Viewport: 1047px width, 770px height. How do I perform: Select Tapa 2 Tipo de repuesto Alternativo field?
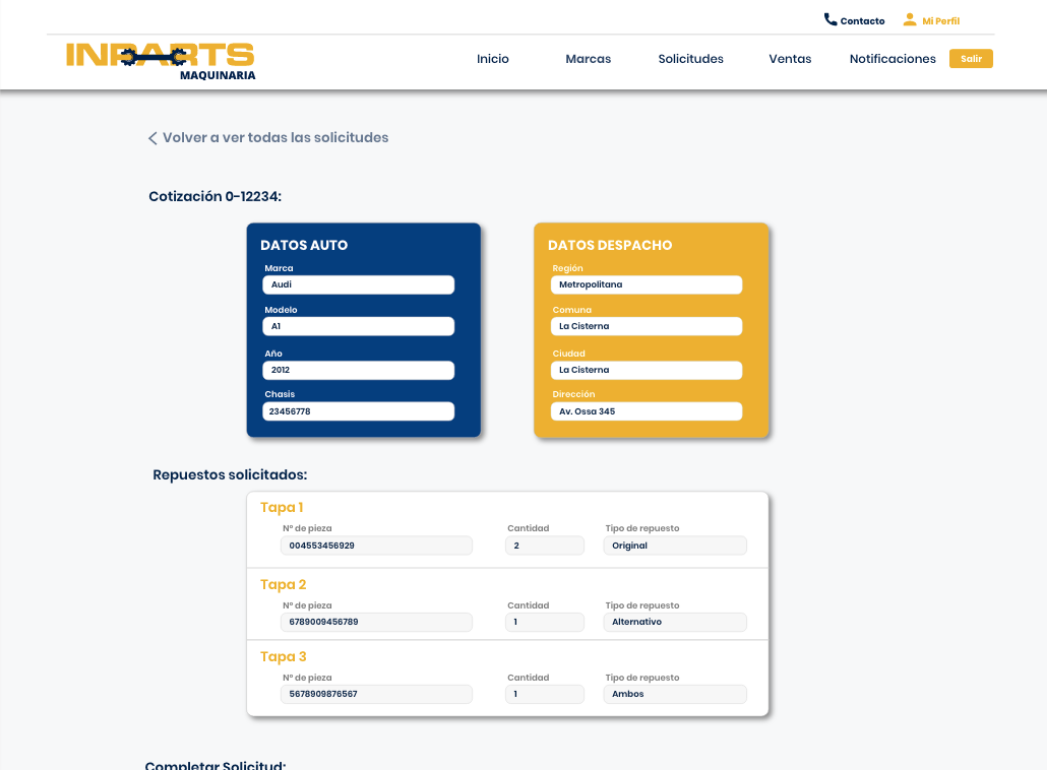pyautogui.click(x=675, y=622)
